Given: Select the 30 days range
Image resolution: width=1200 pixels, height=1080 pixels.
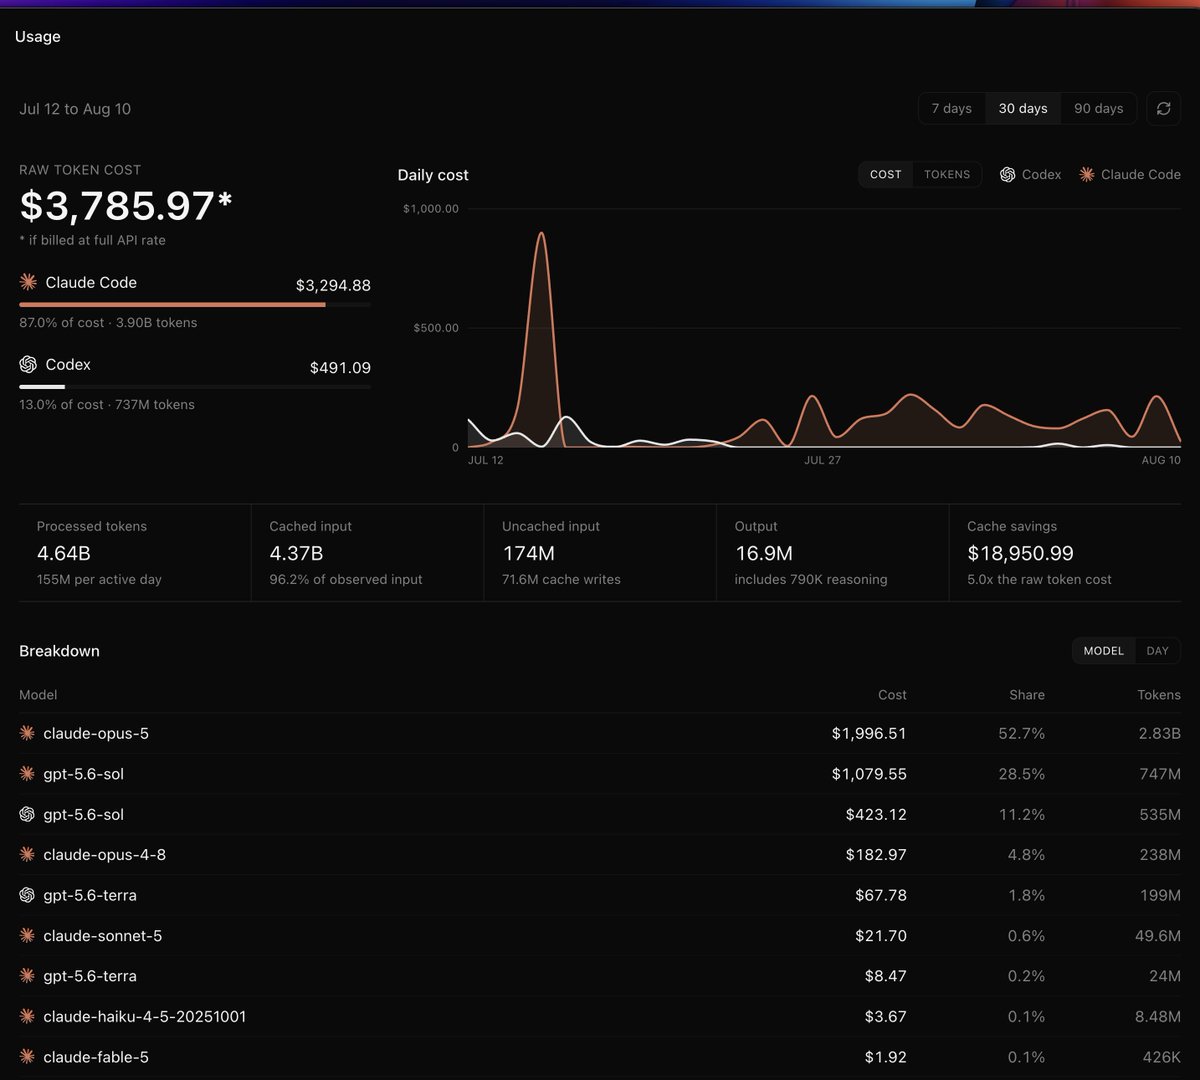Looking at the screenshot, I should point(1023,108).
